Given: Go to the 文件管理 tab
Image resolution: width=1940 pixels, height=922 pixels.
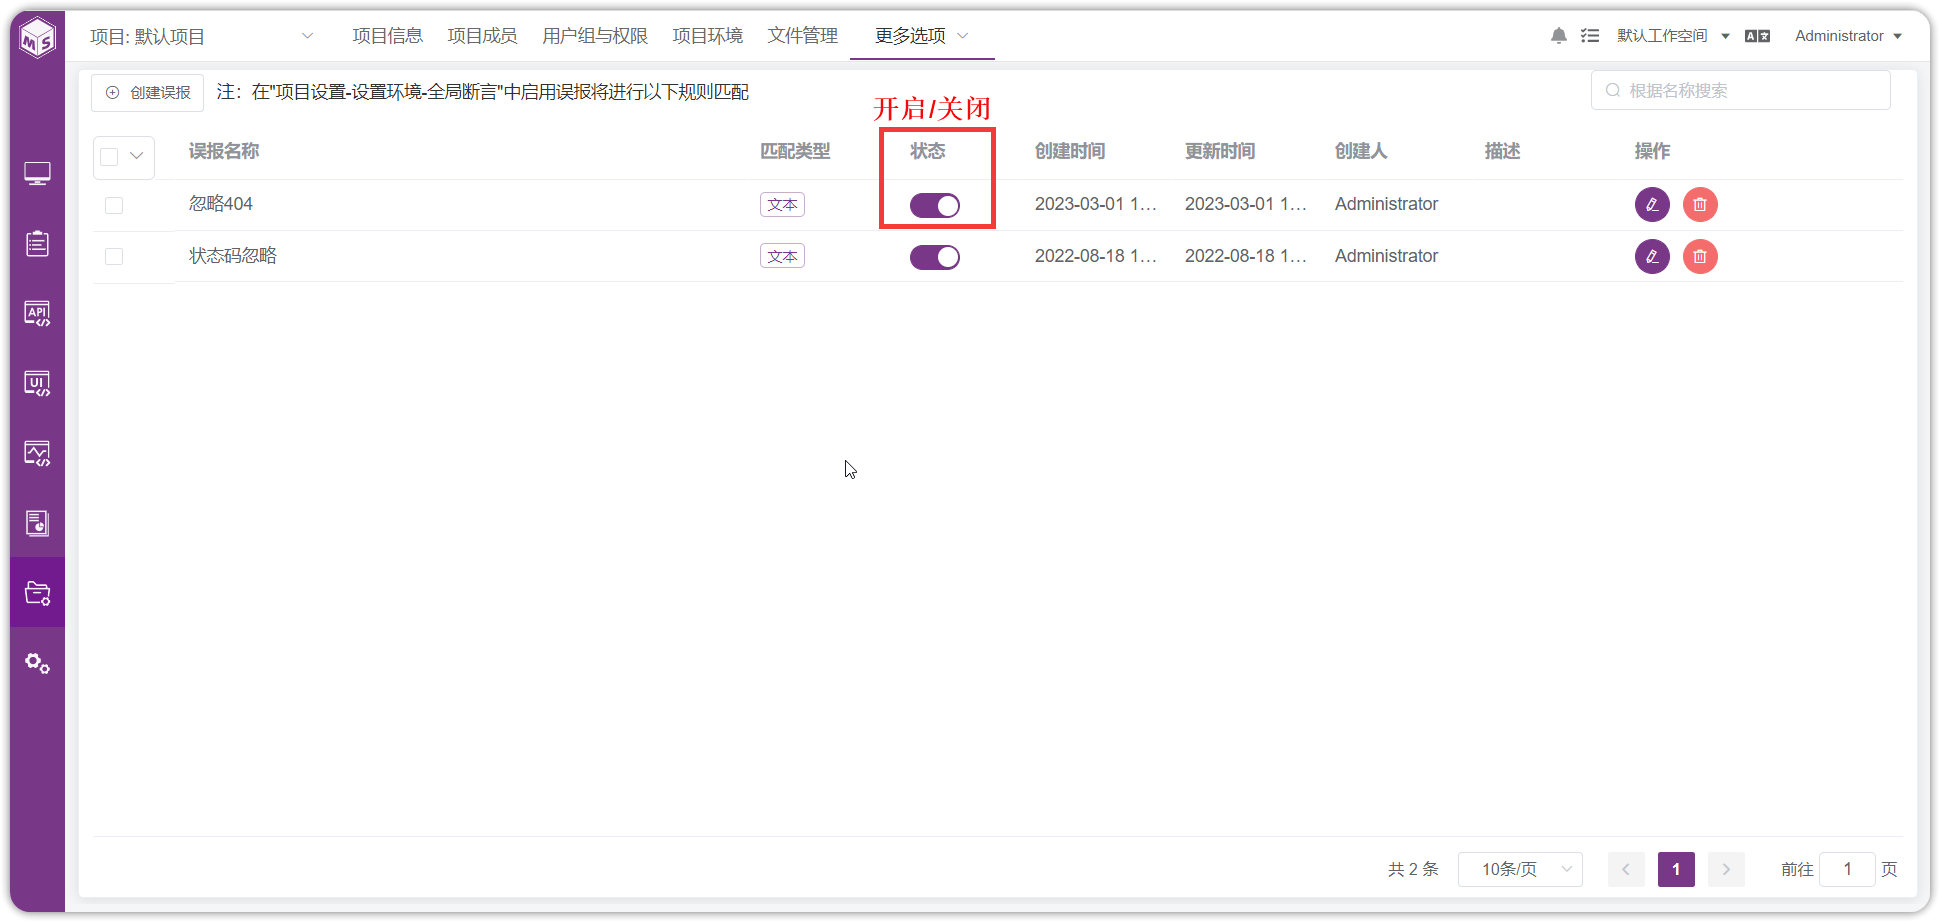Looking at the screenshot, I should 802,36.
